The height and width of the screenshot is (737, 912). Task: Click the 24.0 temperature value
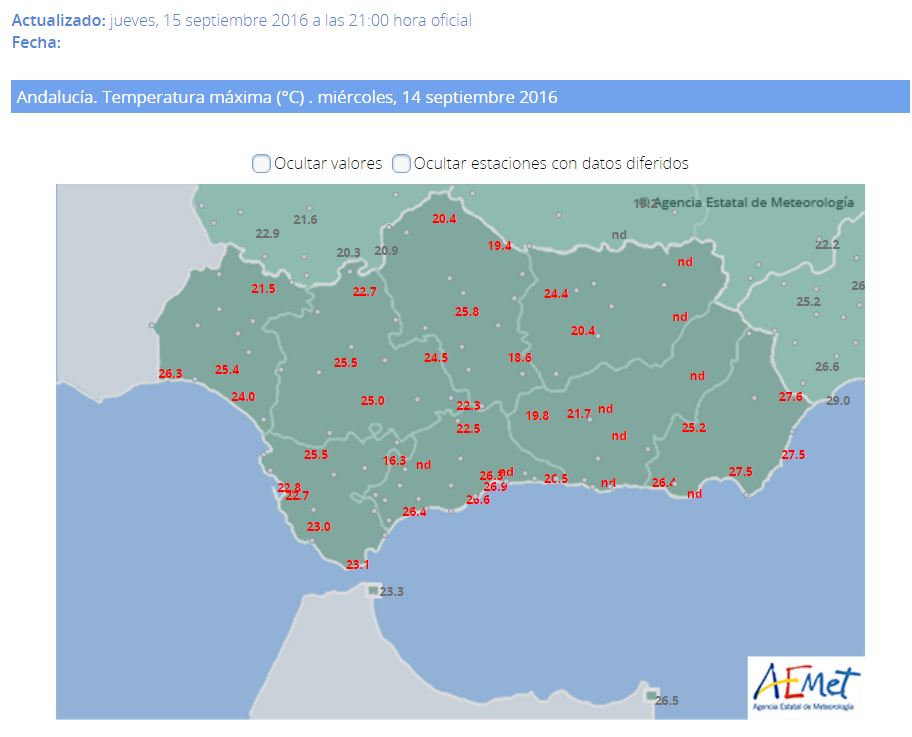coord(243,397)
